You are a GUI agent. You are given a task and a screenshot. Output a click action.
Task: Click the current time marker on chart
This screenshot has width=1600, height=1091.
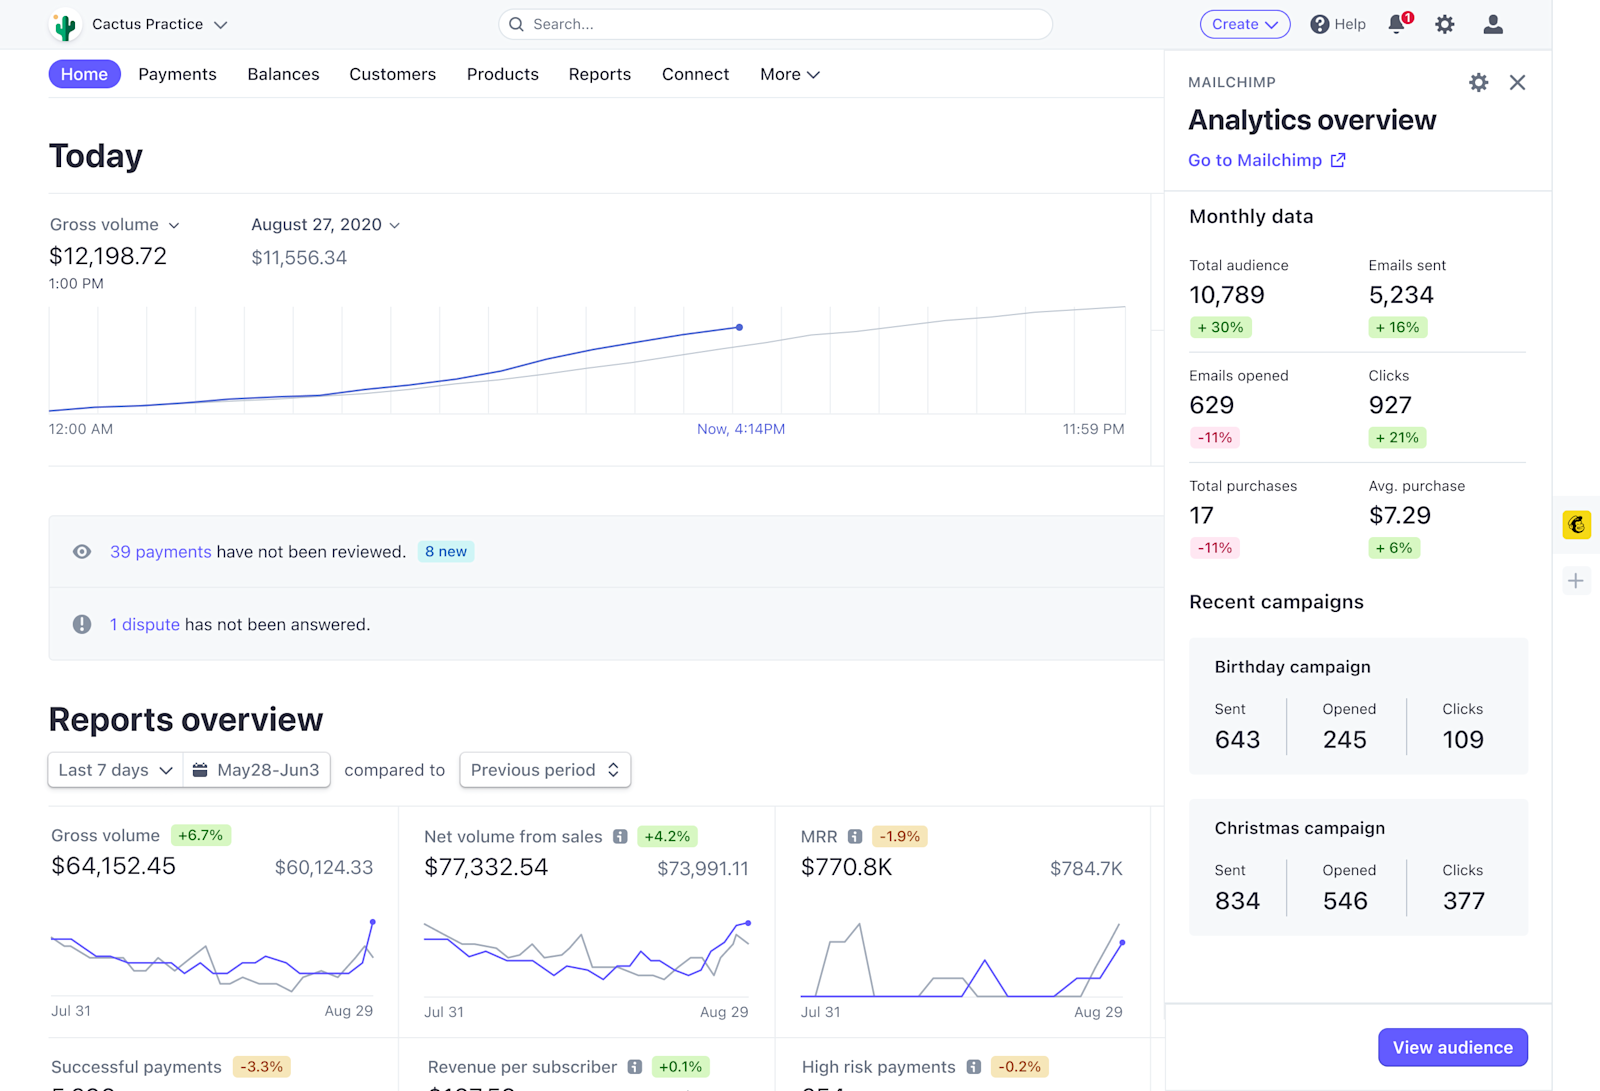[739, 327]
